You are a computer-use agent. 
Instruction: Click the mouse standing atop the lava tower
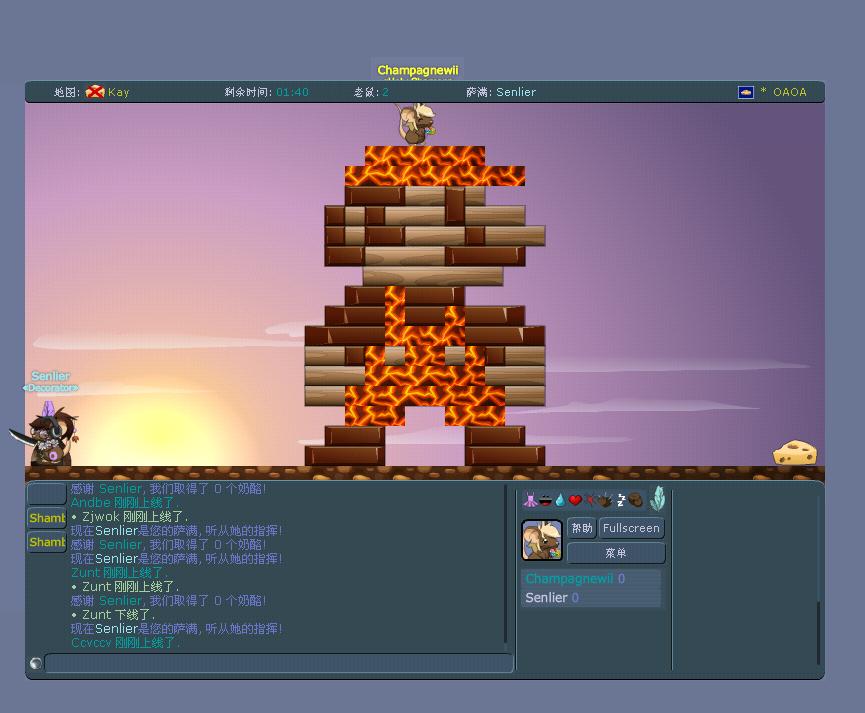click(415, 124)
